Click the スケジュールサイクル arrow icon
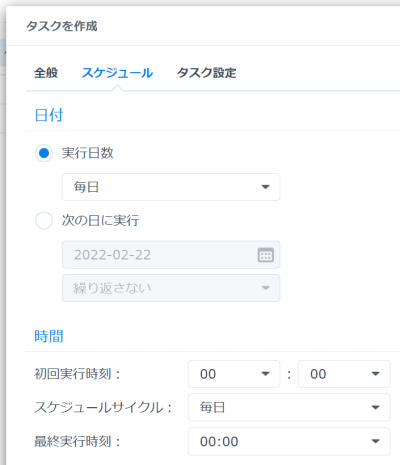 376,407
